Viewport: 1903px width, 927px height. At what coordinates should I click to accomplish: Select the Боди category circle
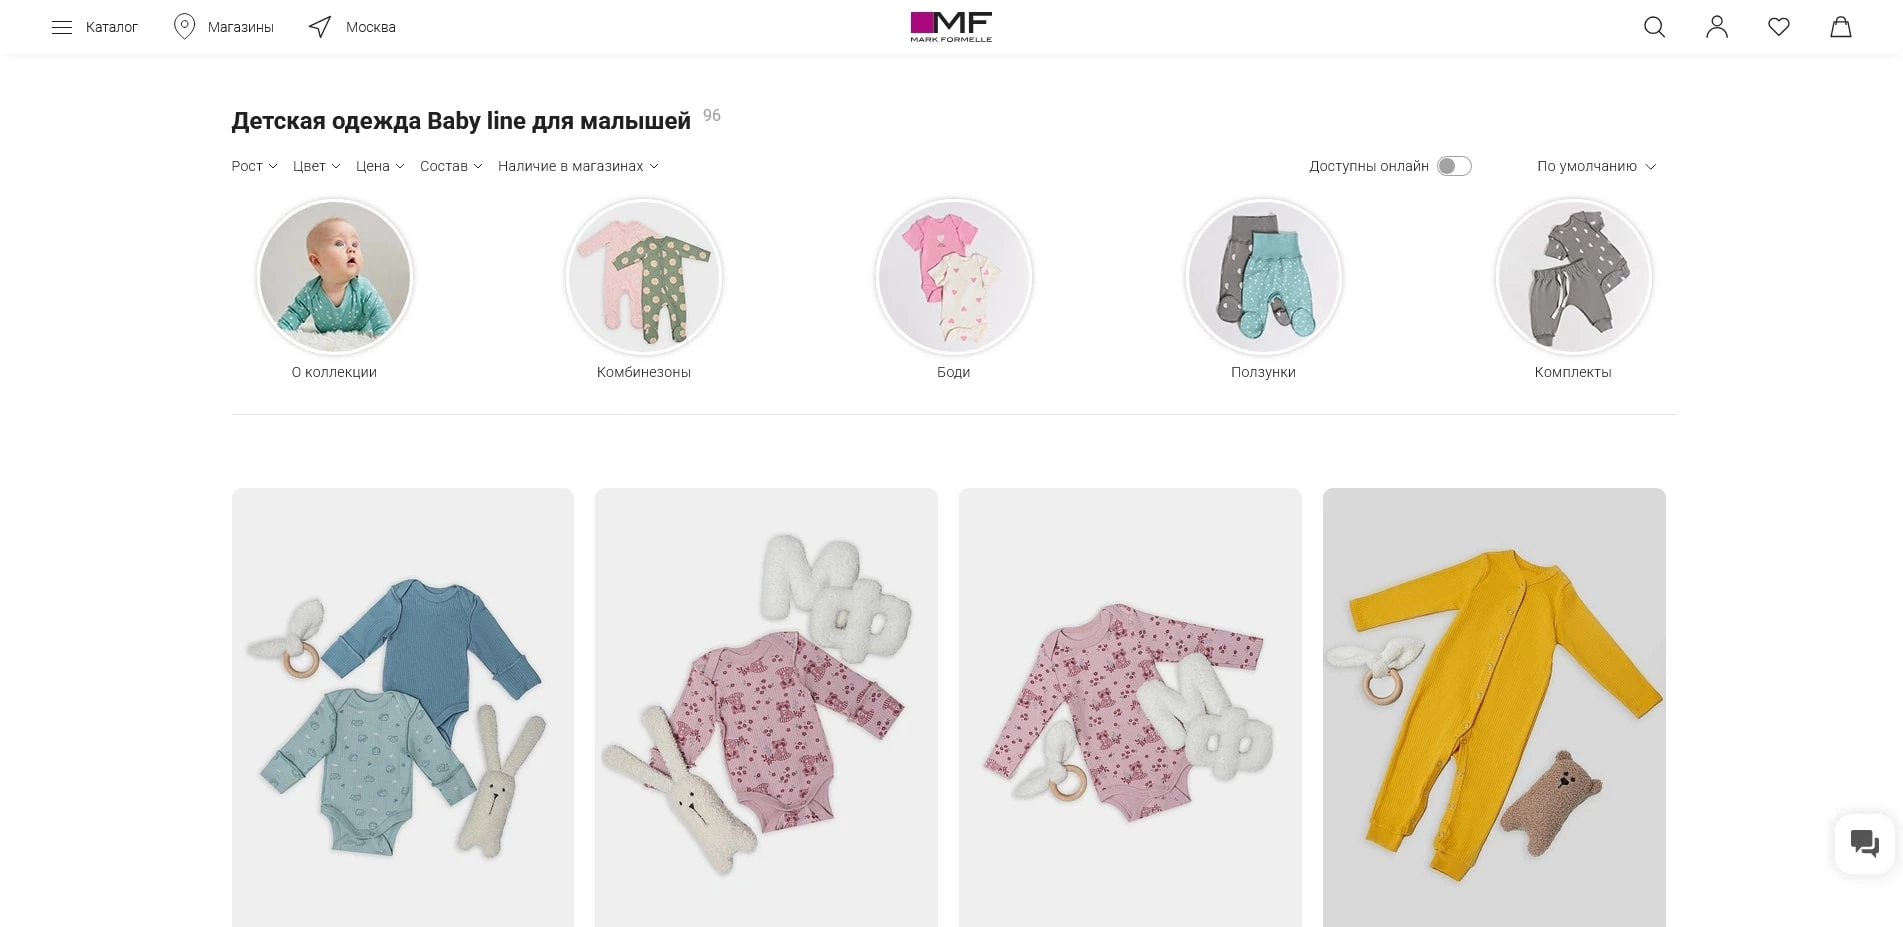click(x=954, y=277)
